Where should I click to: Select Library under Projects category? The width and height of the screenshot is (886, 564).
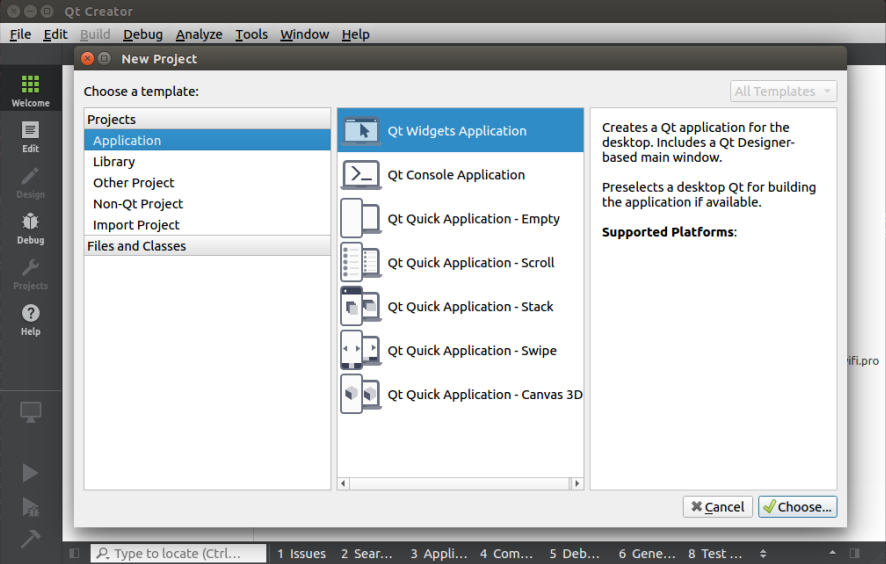coord(114,162)
